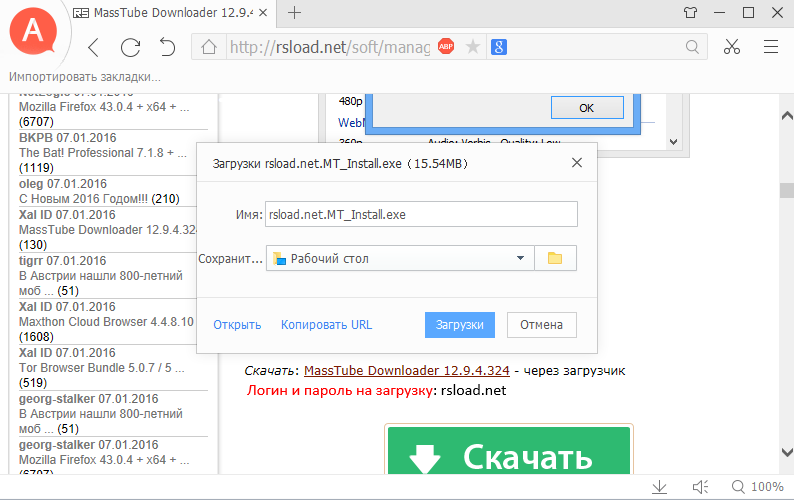Click the green Скачать button

509,450
